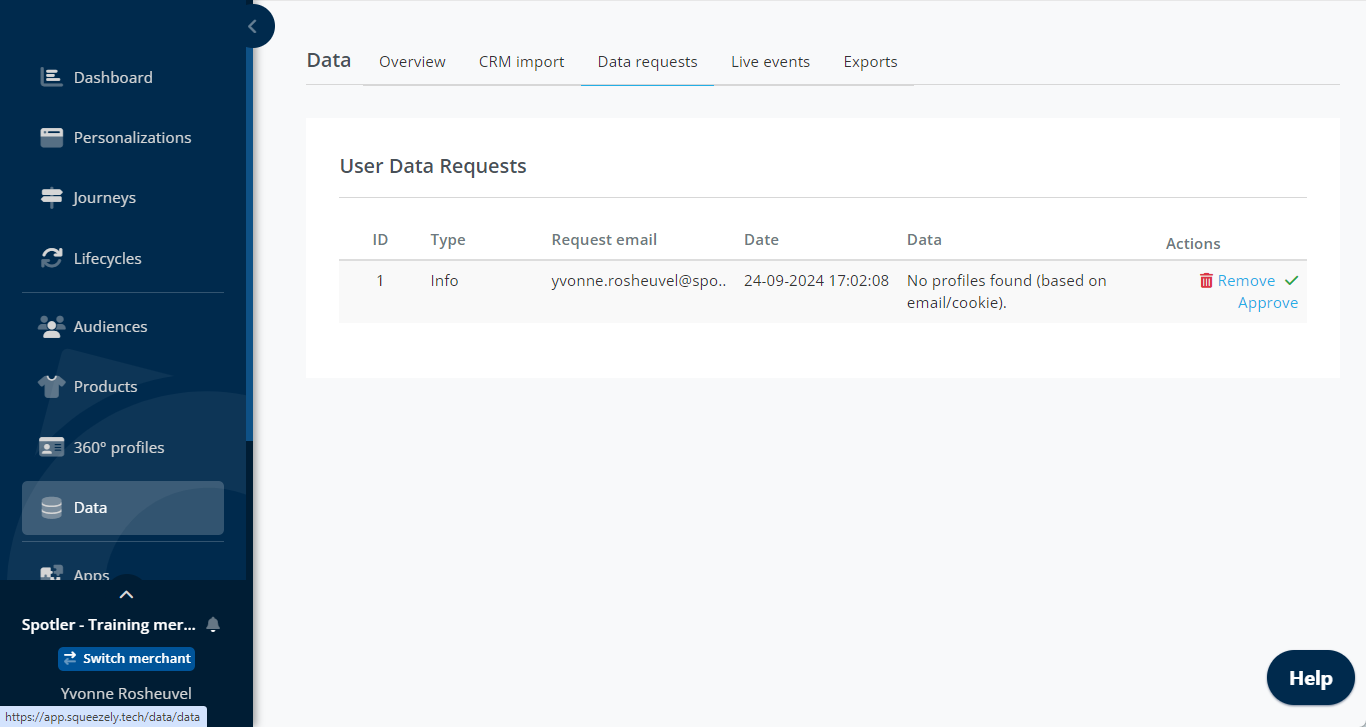1366x727 pixels.
Task: Open the Exports tab
Action: click(870, 62)
